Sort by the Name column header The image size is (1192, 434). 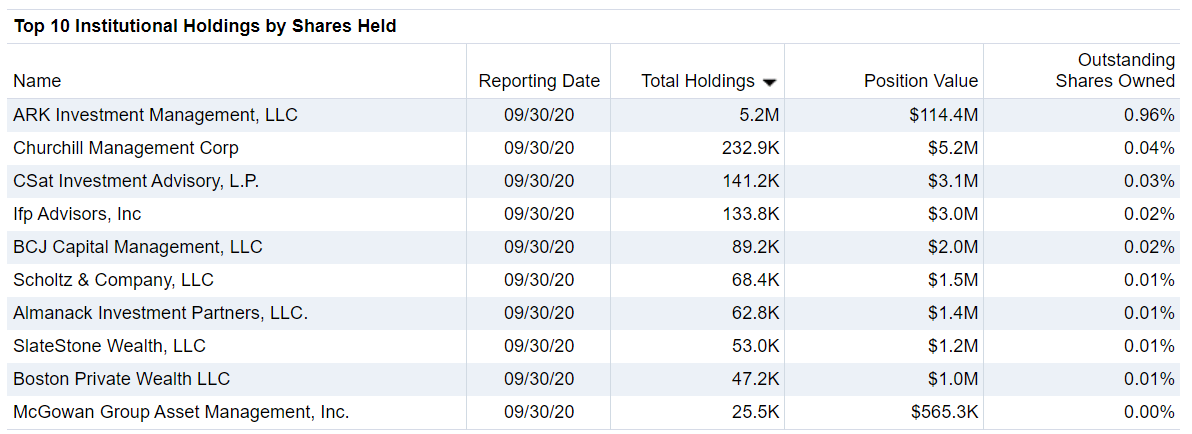pyautogui.click(x=37, y=81)
